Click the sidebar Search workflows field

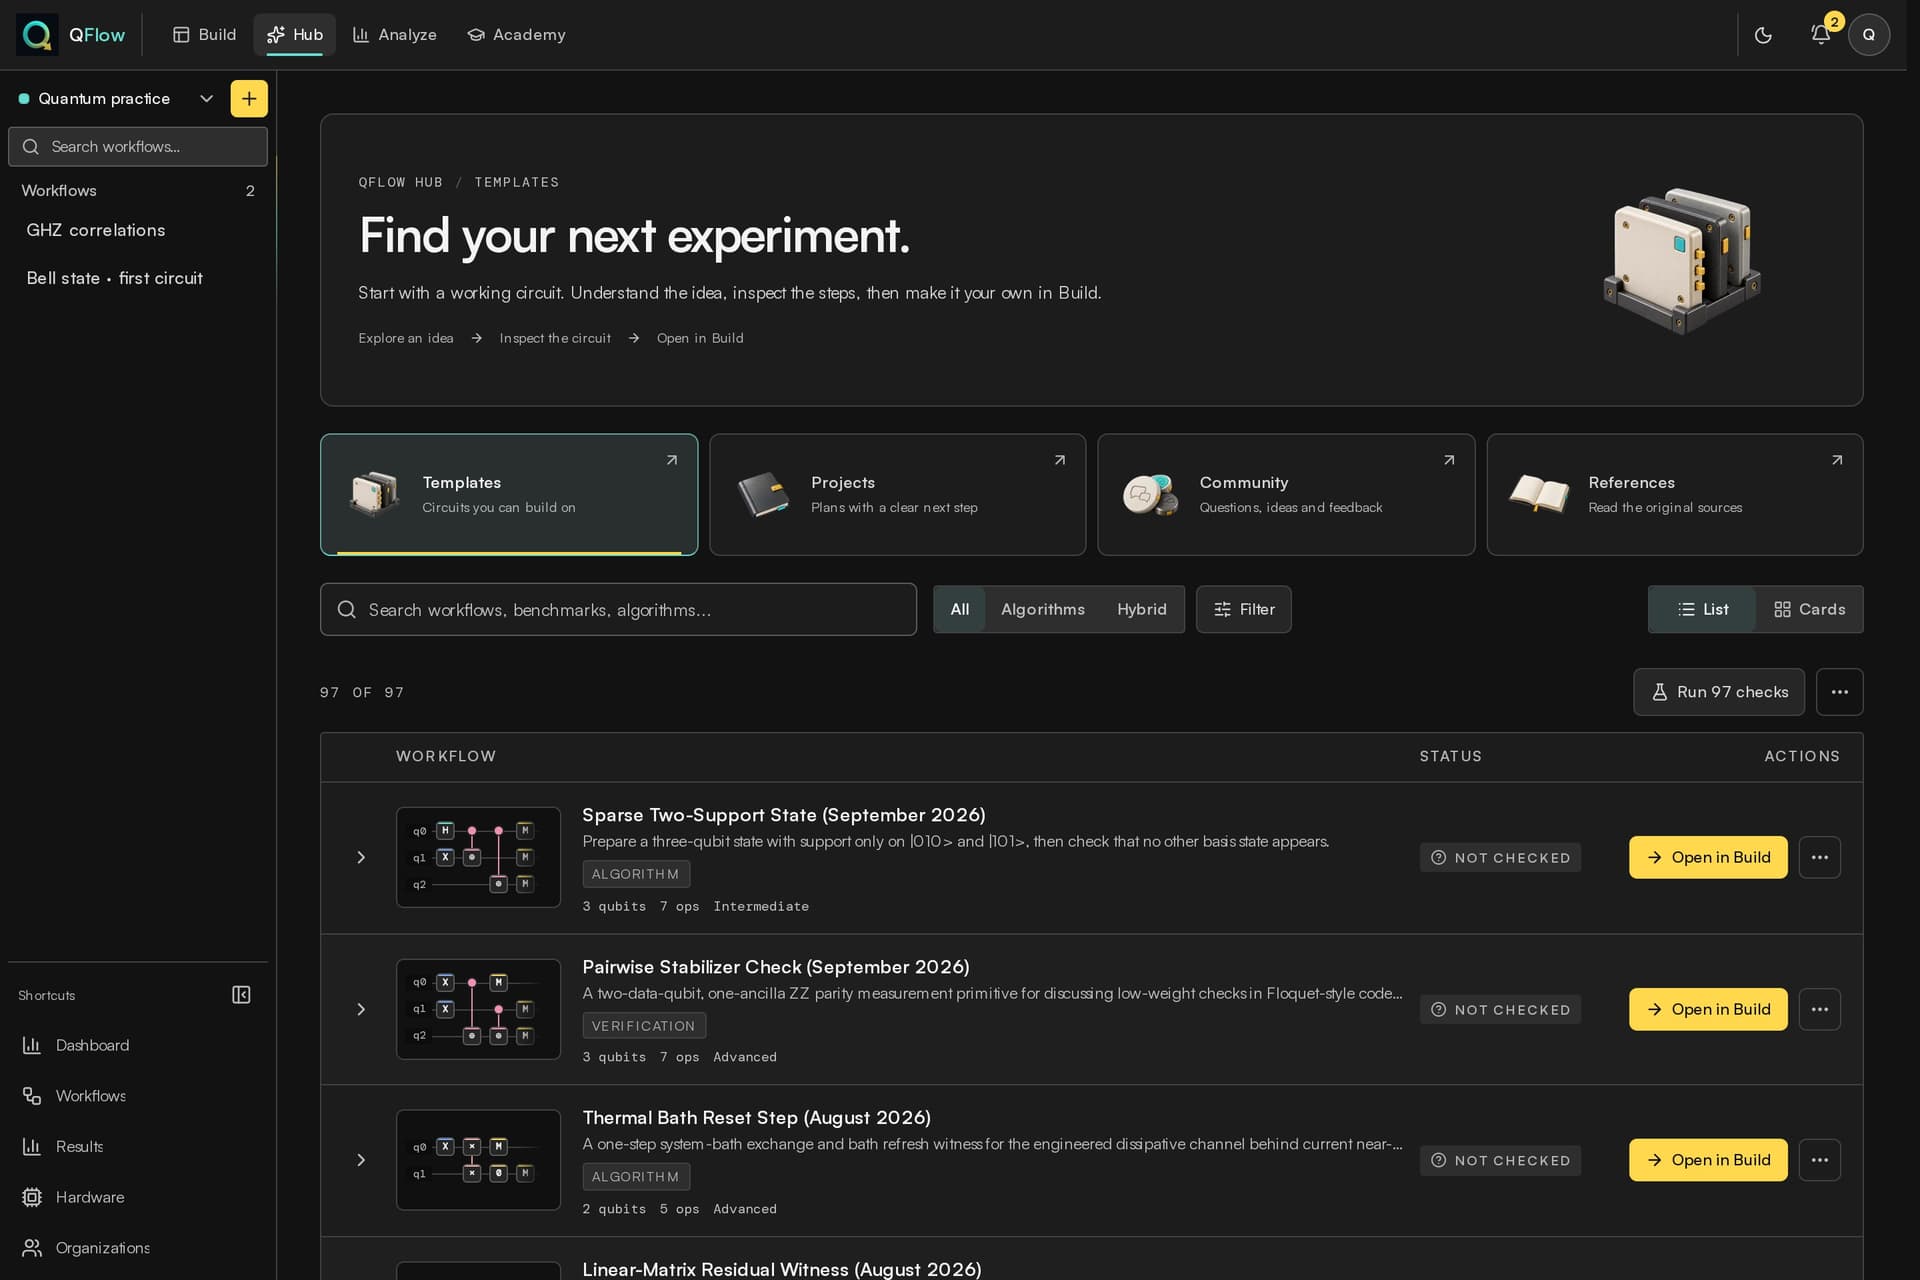click(138, 147)
